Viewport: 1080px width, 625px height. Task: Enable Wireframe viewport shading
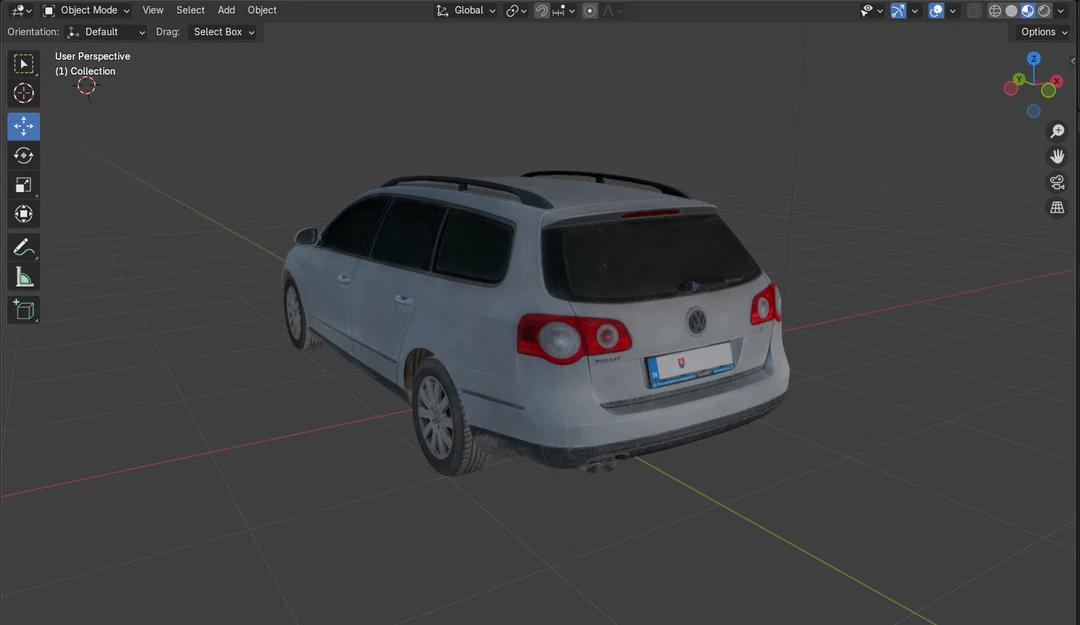click(995, 10)
